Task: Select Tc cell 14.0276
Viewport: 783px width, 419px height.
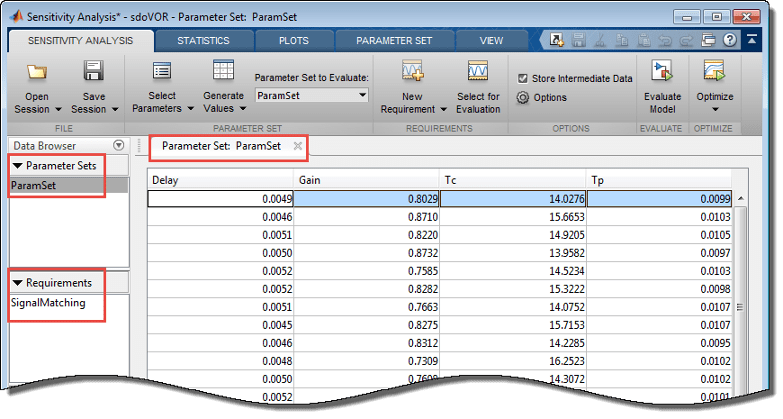Action: (512, 199)
